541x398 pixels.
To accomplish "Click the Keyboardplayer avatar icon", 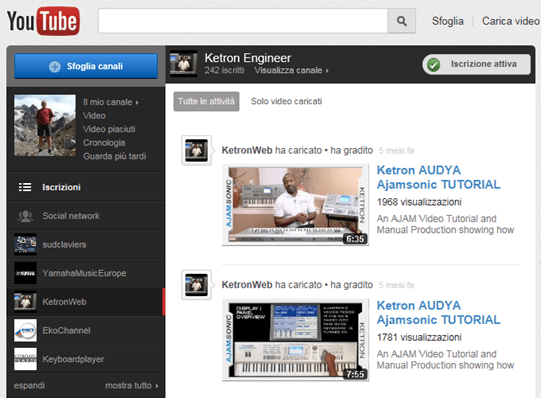I will [25, 359].
